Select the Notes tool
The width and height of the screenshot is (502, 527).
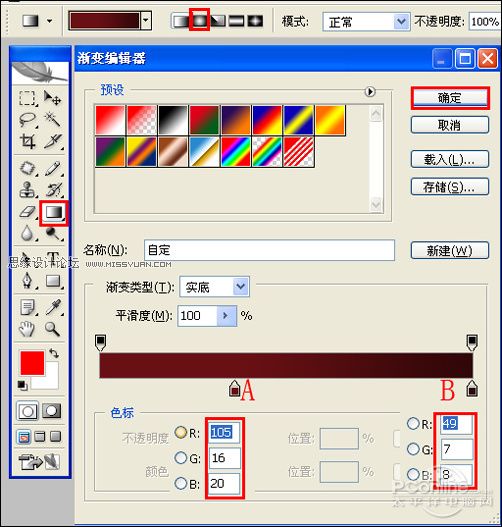27,307
